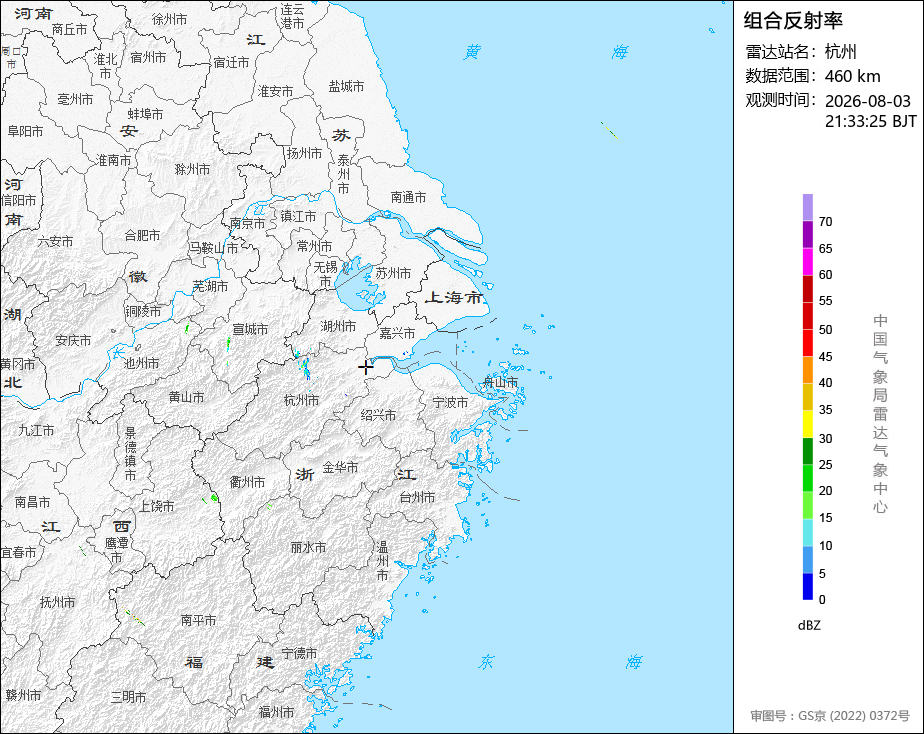Click the 温州市 city label
Image resolution: width=924 pixels, height=734 pixels.
(382, 560)
